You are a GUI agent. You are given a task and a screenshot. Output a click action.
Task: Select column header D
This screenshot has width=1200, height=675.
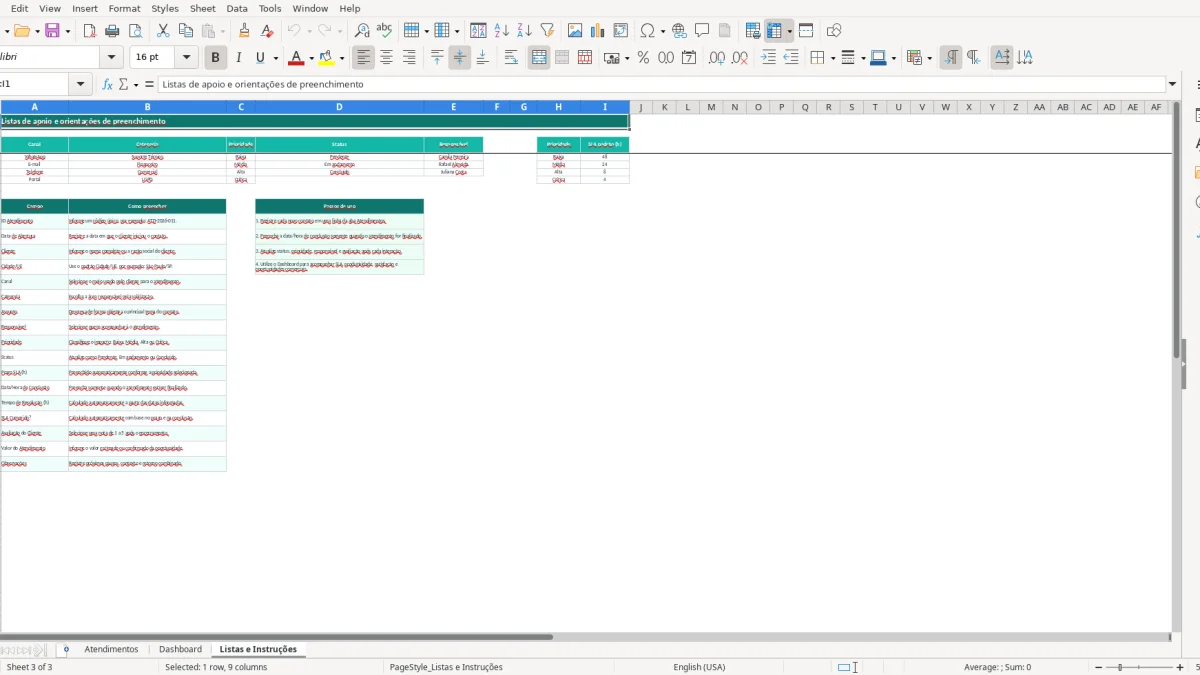[339, 107]
